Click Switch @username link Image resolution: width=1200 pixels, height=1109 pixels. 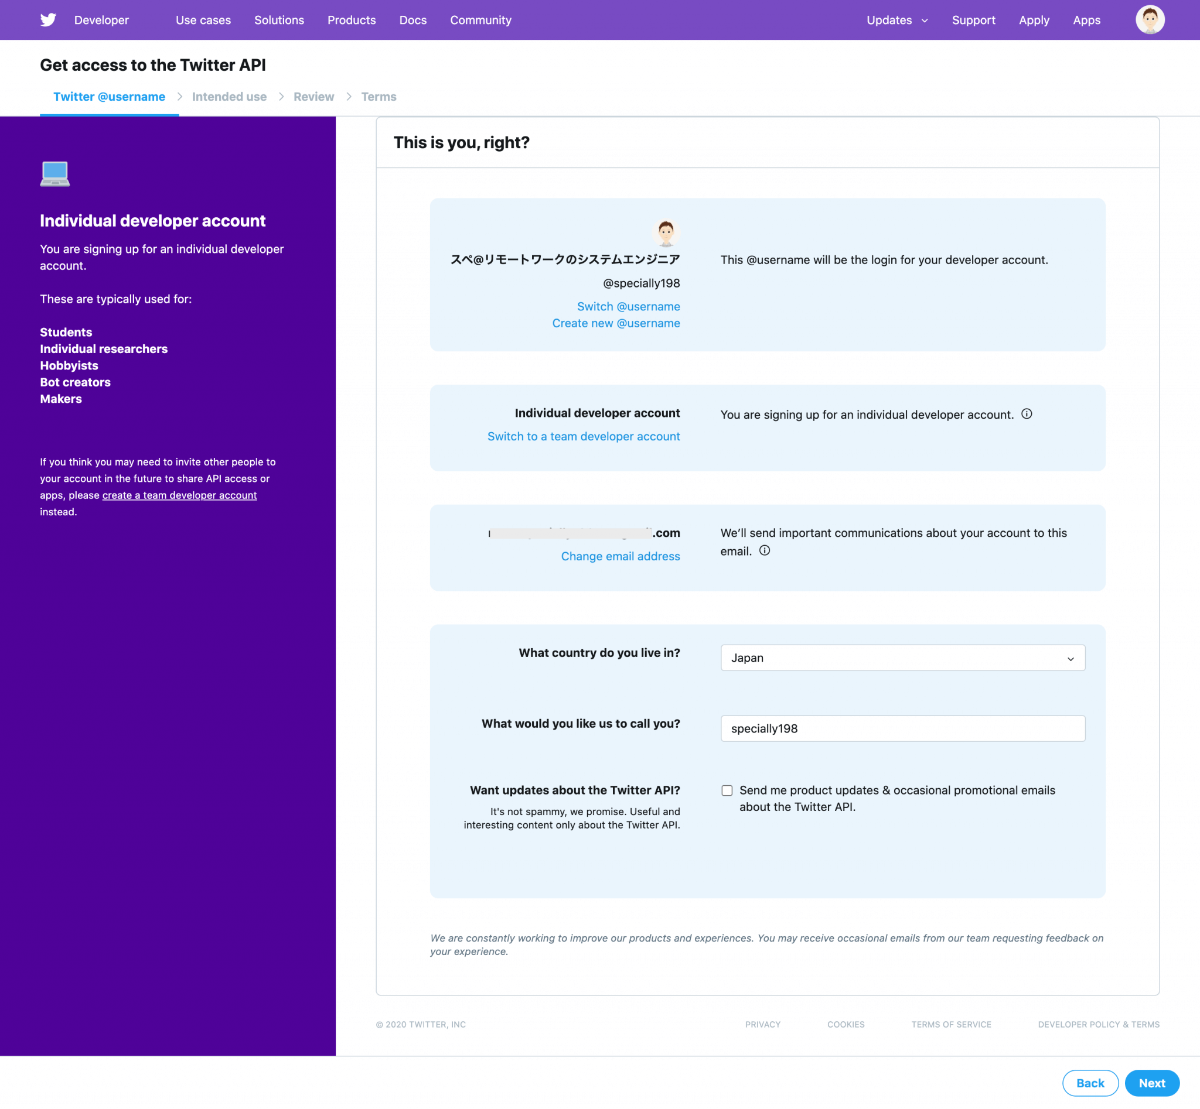(x=628, y=307)
